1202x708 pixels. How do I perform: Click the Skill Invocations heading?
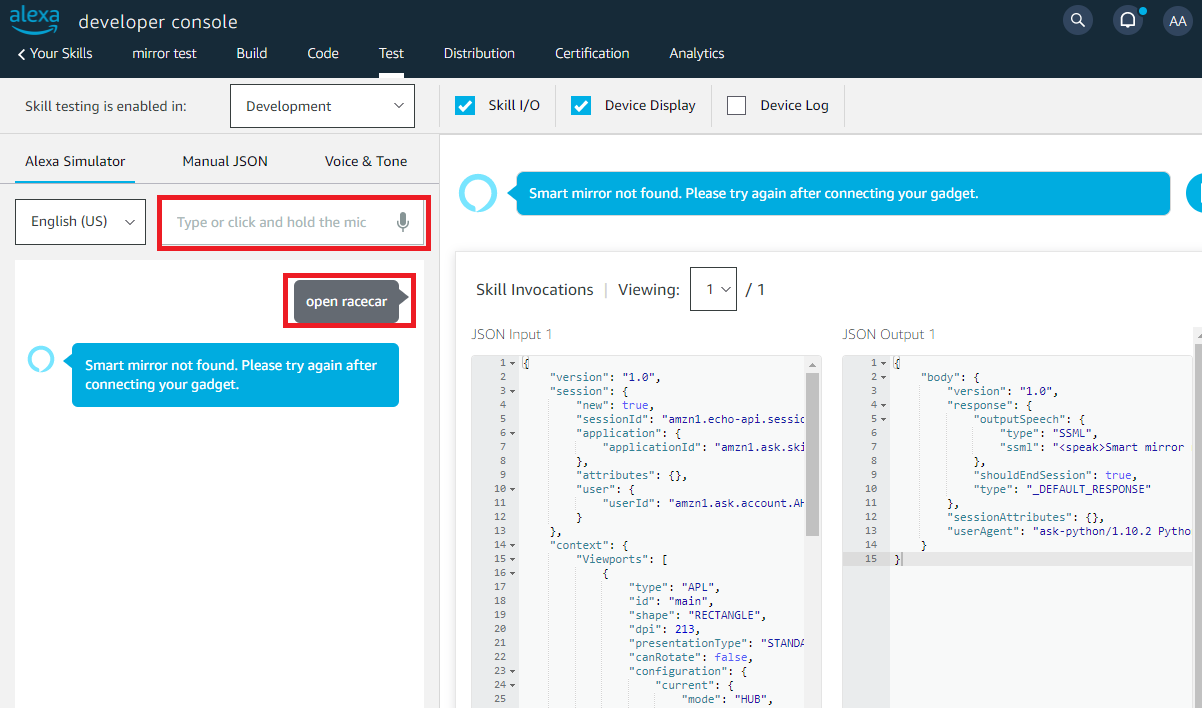(x=535, y=289)
